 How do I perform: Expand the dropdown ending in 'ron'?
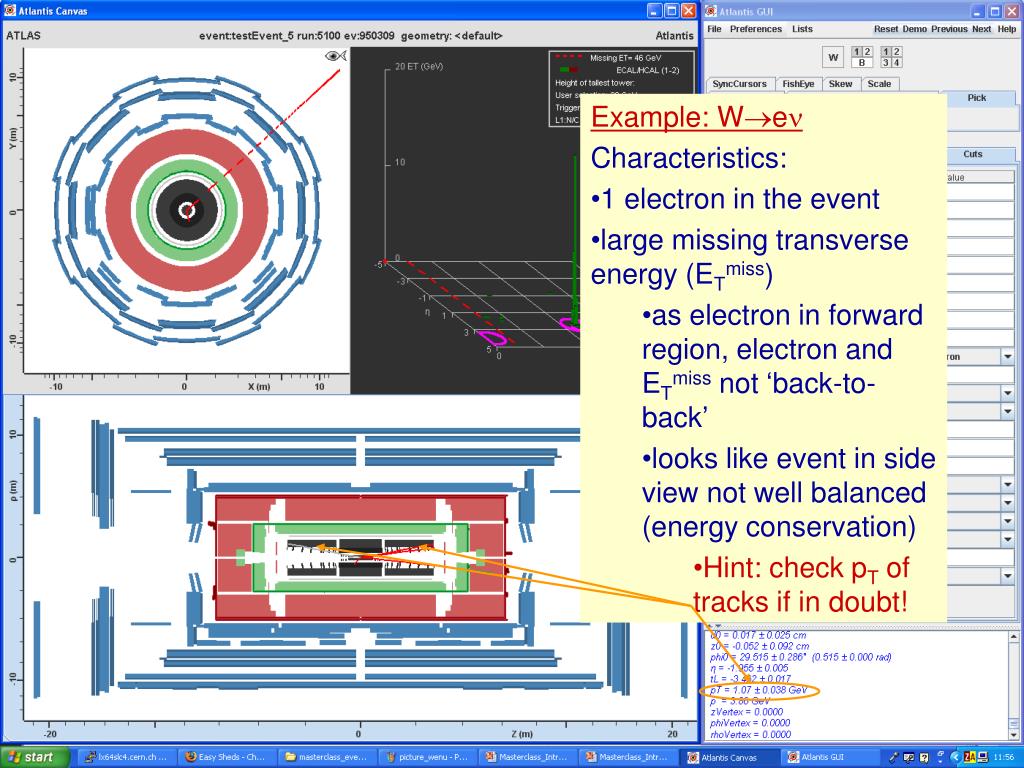pyautogui.click(x=1007, y=357)
